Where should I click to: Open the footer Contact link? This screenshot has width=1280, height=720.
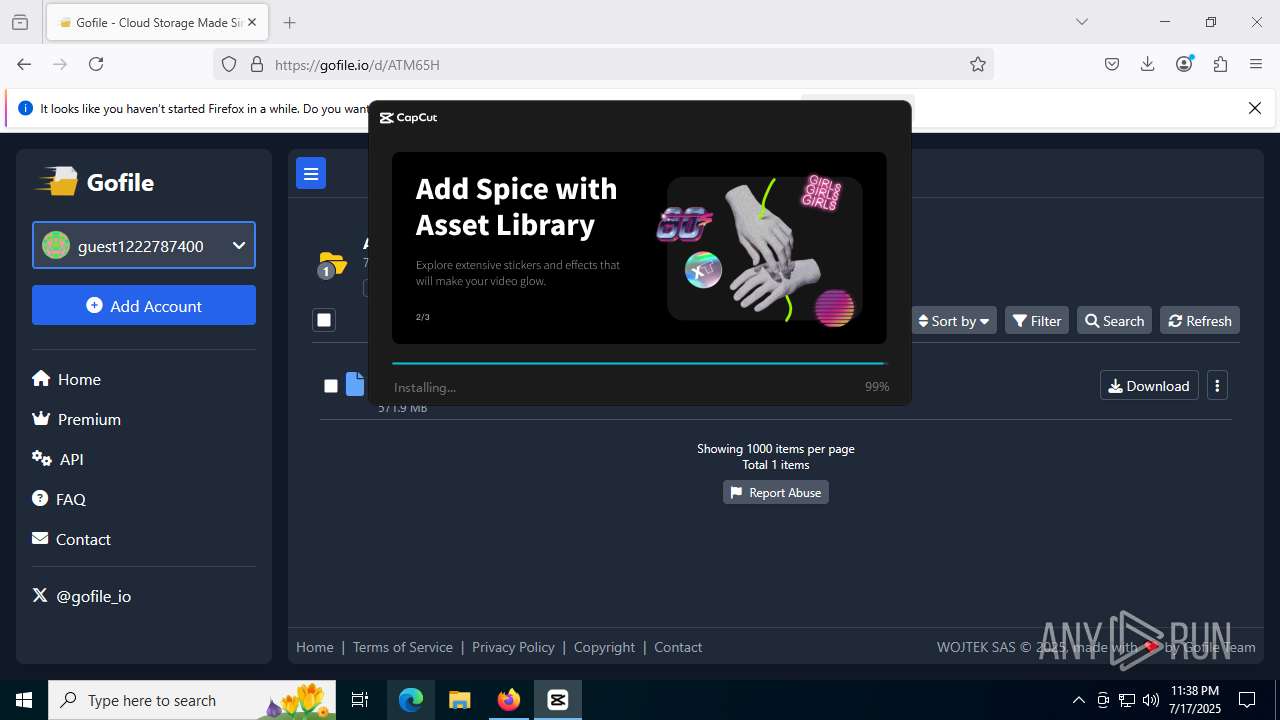pyautogui.click(x=678, y=647)
